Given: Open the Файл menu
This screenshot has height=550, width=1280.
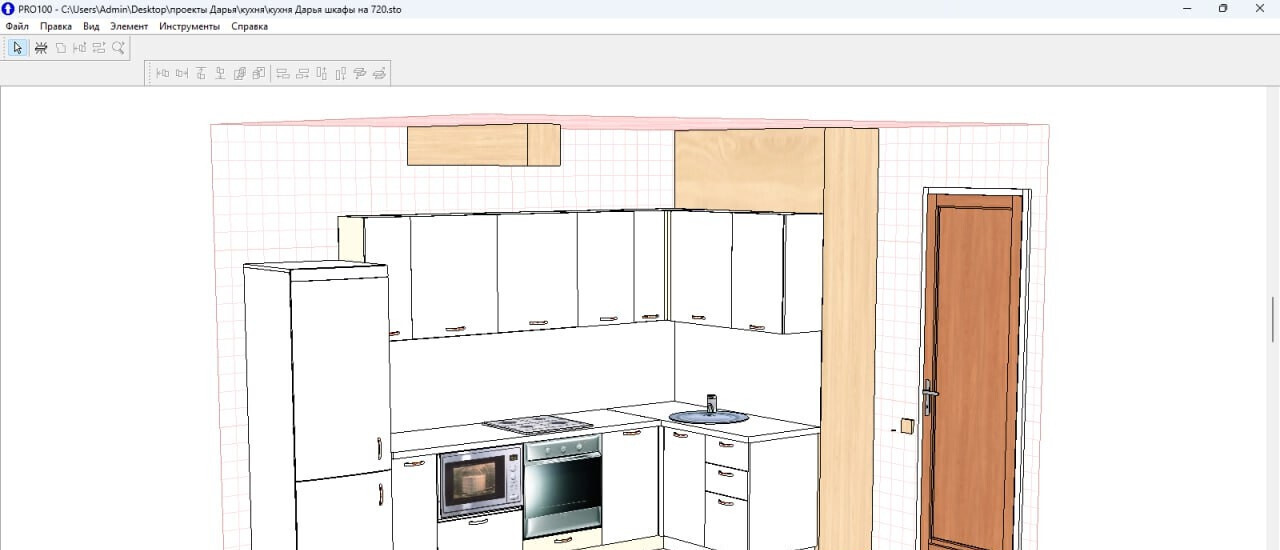Looking at the screenshot, I should [x=17, y=27].
